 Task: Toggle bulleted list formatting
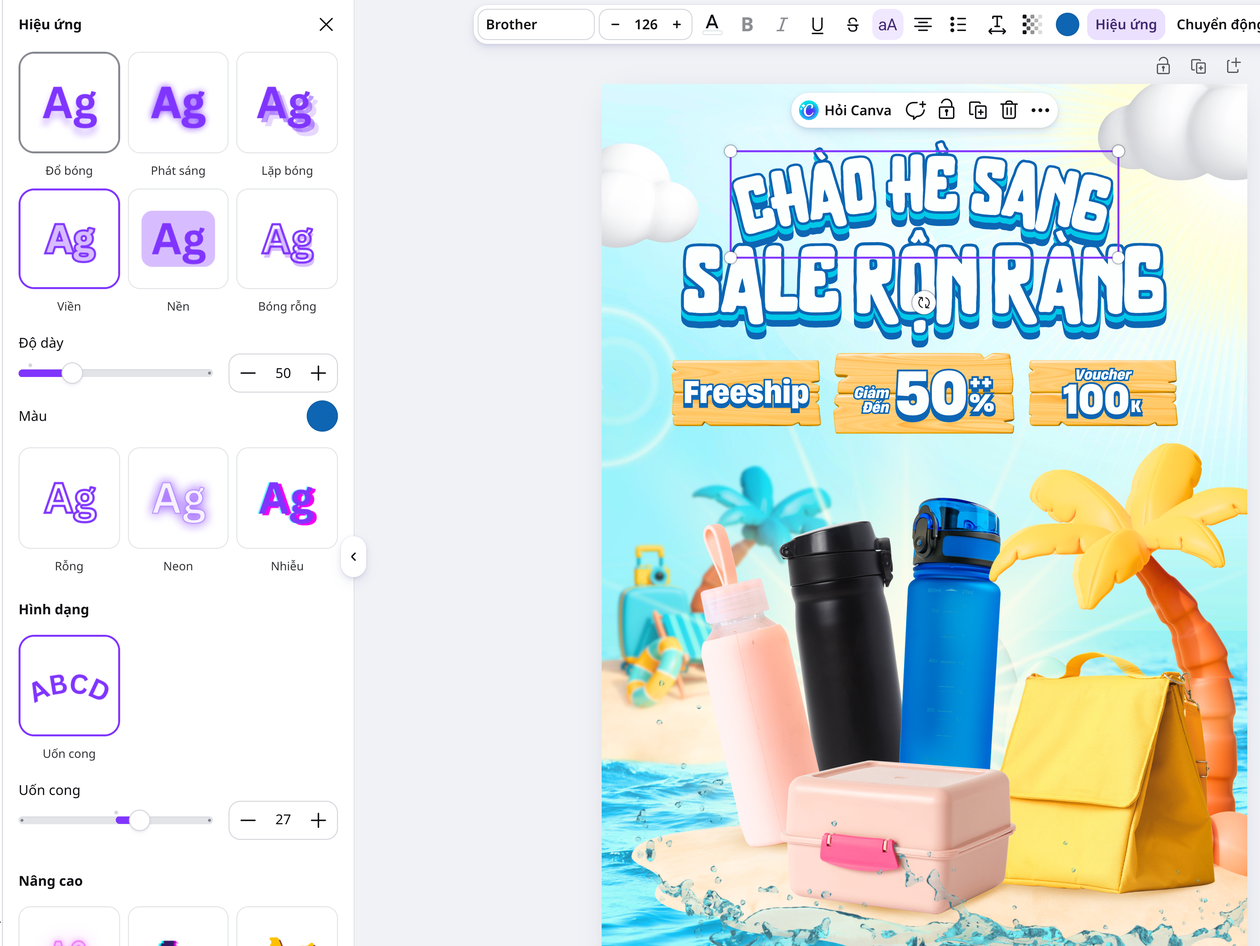958,24
